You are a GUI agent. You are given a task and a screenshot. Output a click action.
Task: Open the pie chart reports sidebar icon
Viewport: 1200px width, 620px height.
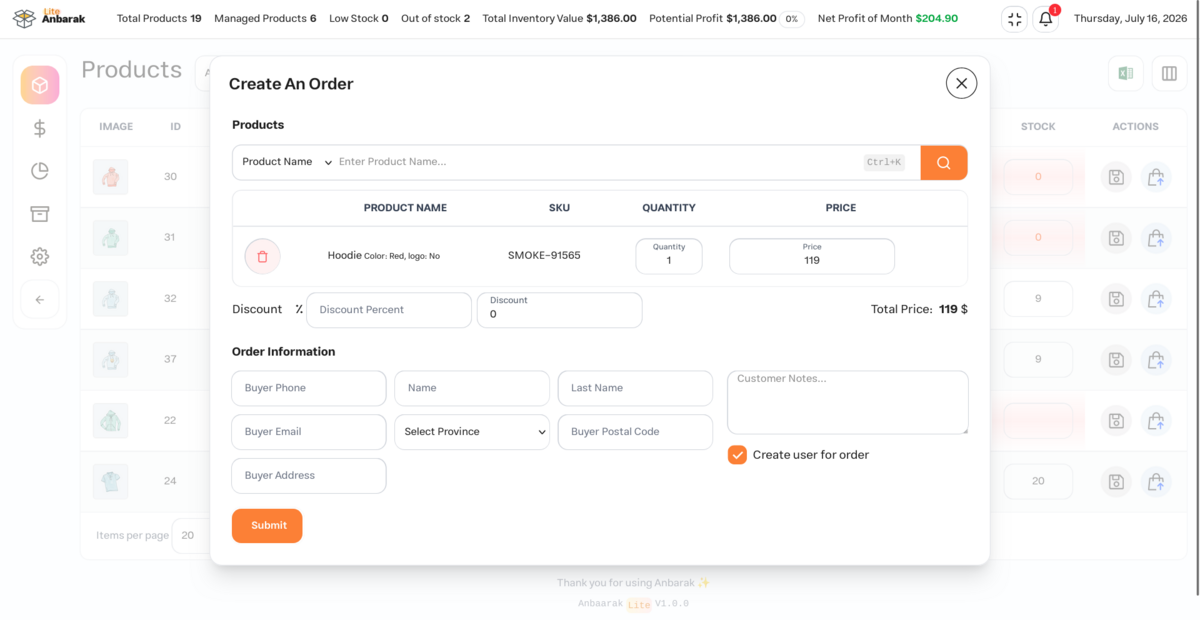pos(40,171)
